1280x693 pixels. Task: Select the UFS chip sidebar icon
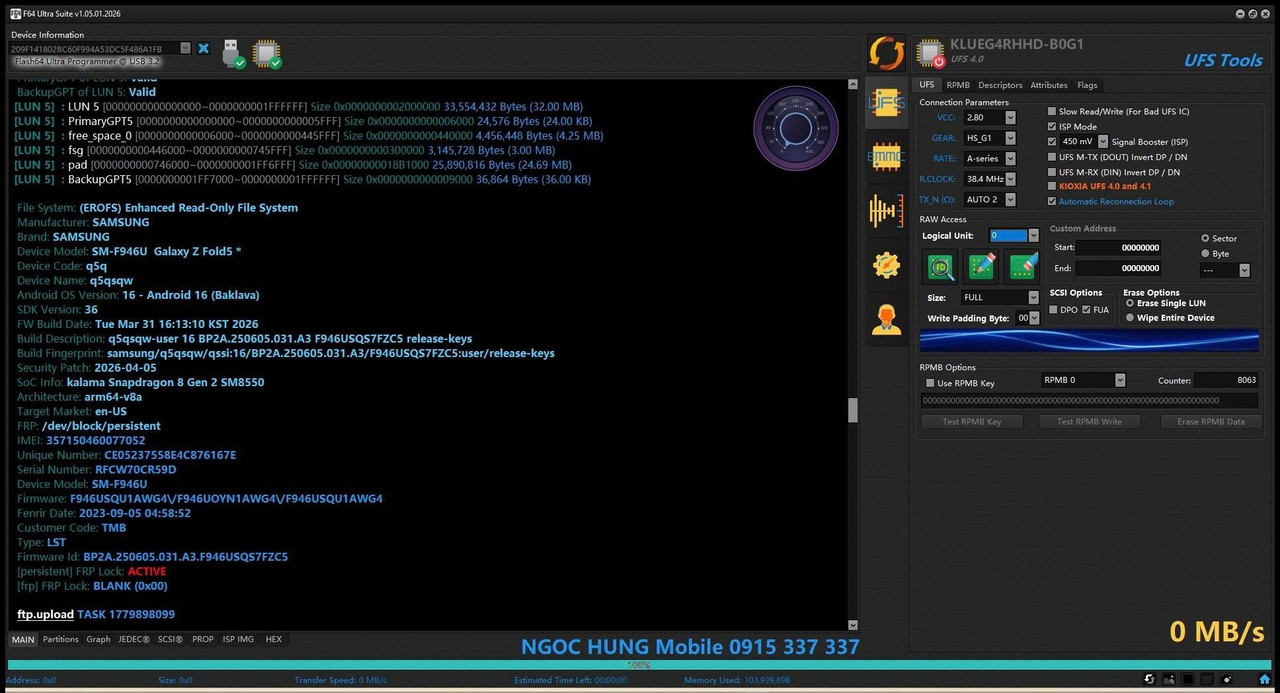(x=886, y=101)
